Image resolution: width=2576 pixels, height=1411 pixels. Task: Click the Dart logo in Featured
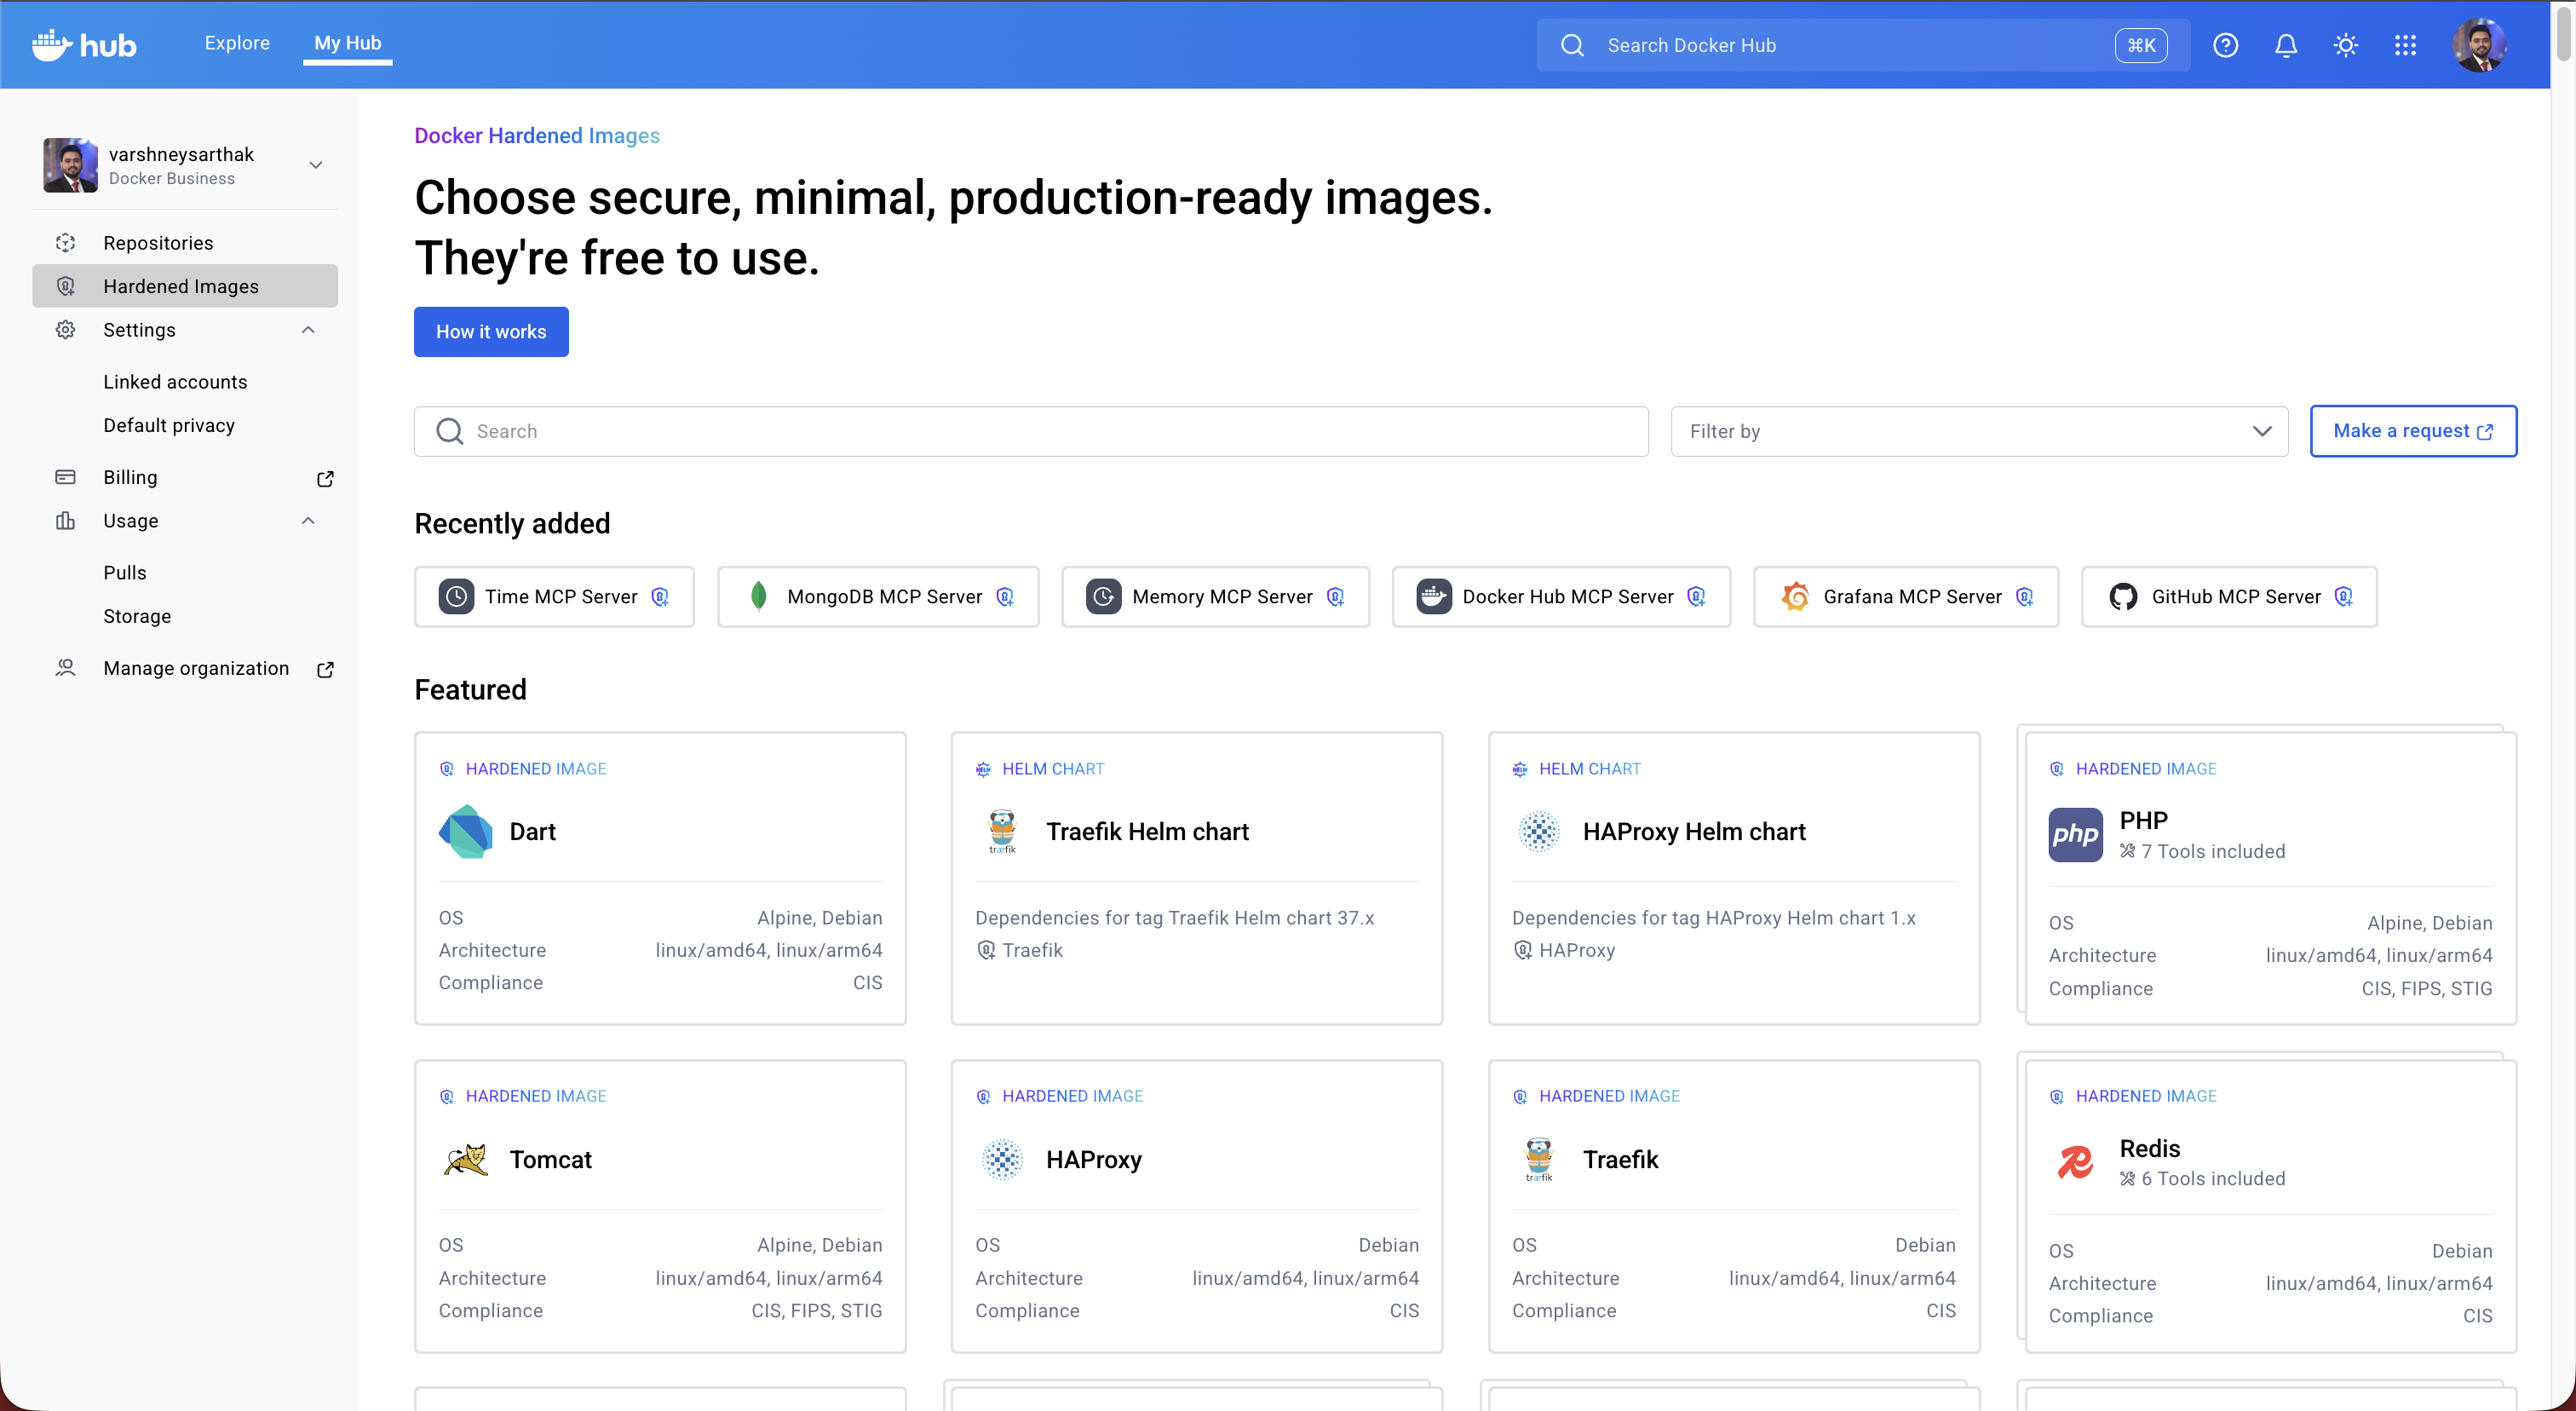click(x=465, y=831)
